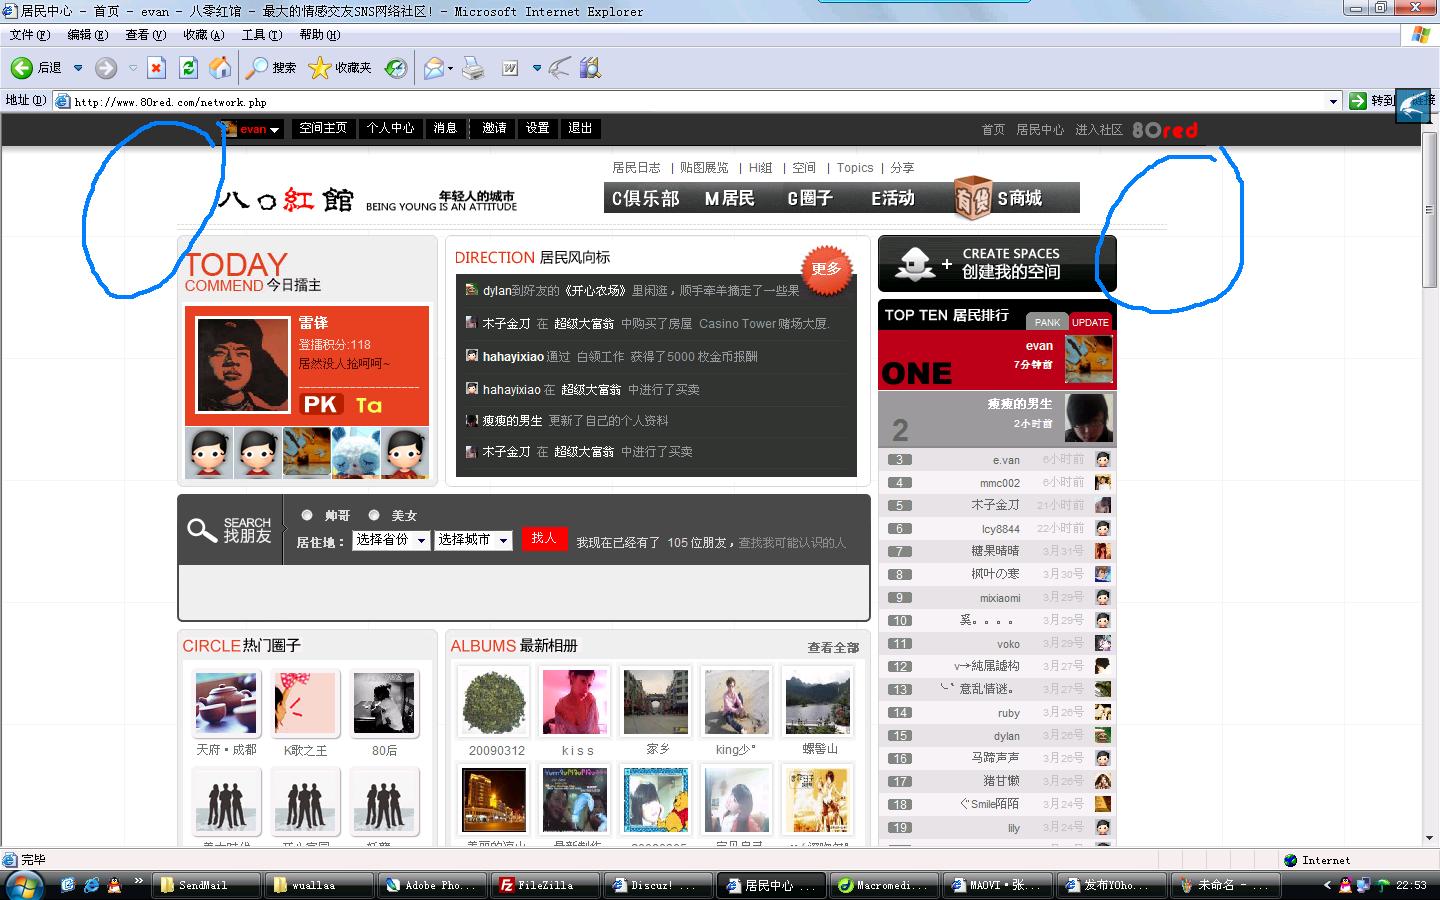This screenshot has width=1440, height=900.
Task: Click the page vertical scrollbar thumb
Action: (x=1430, y=210)
